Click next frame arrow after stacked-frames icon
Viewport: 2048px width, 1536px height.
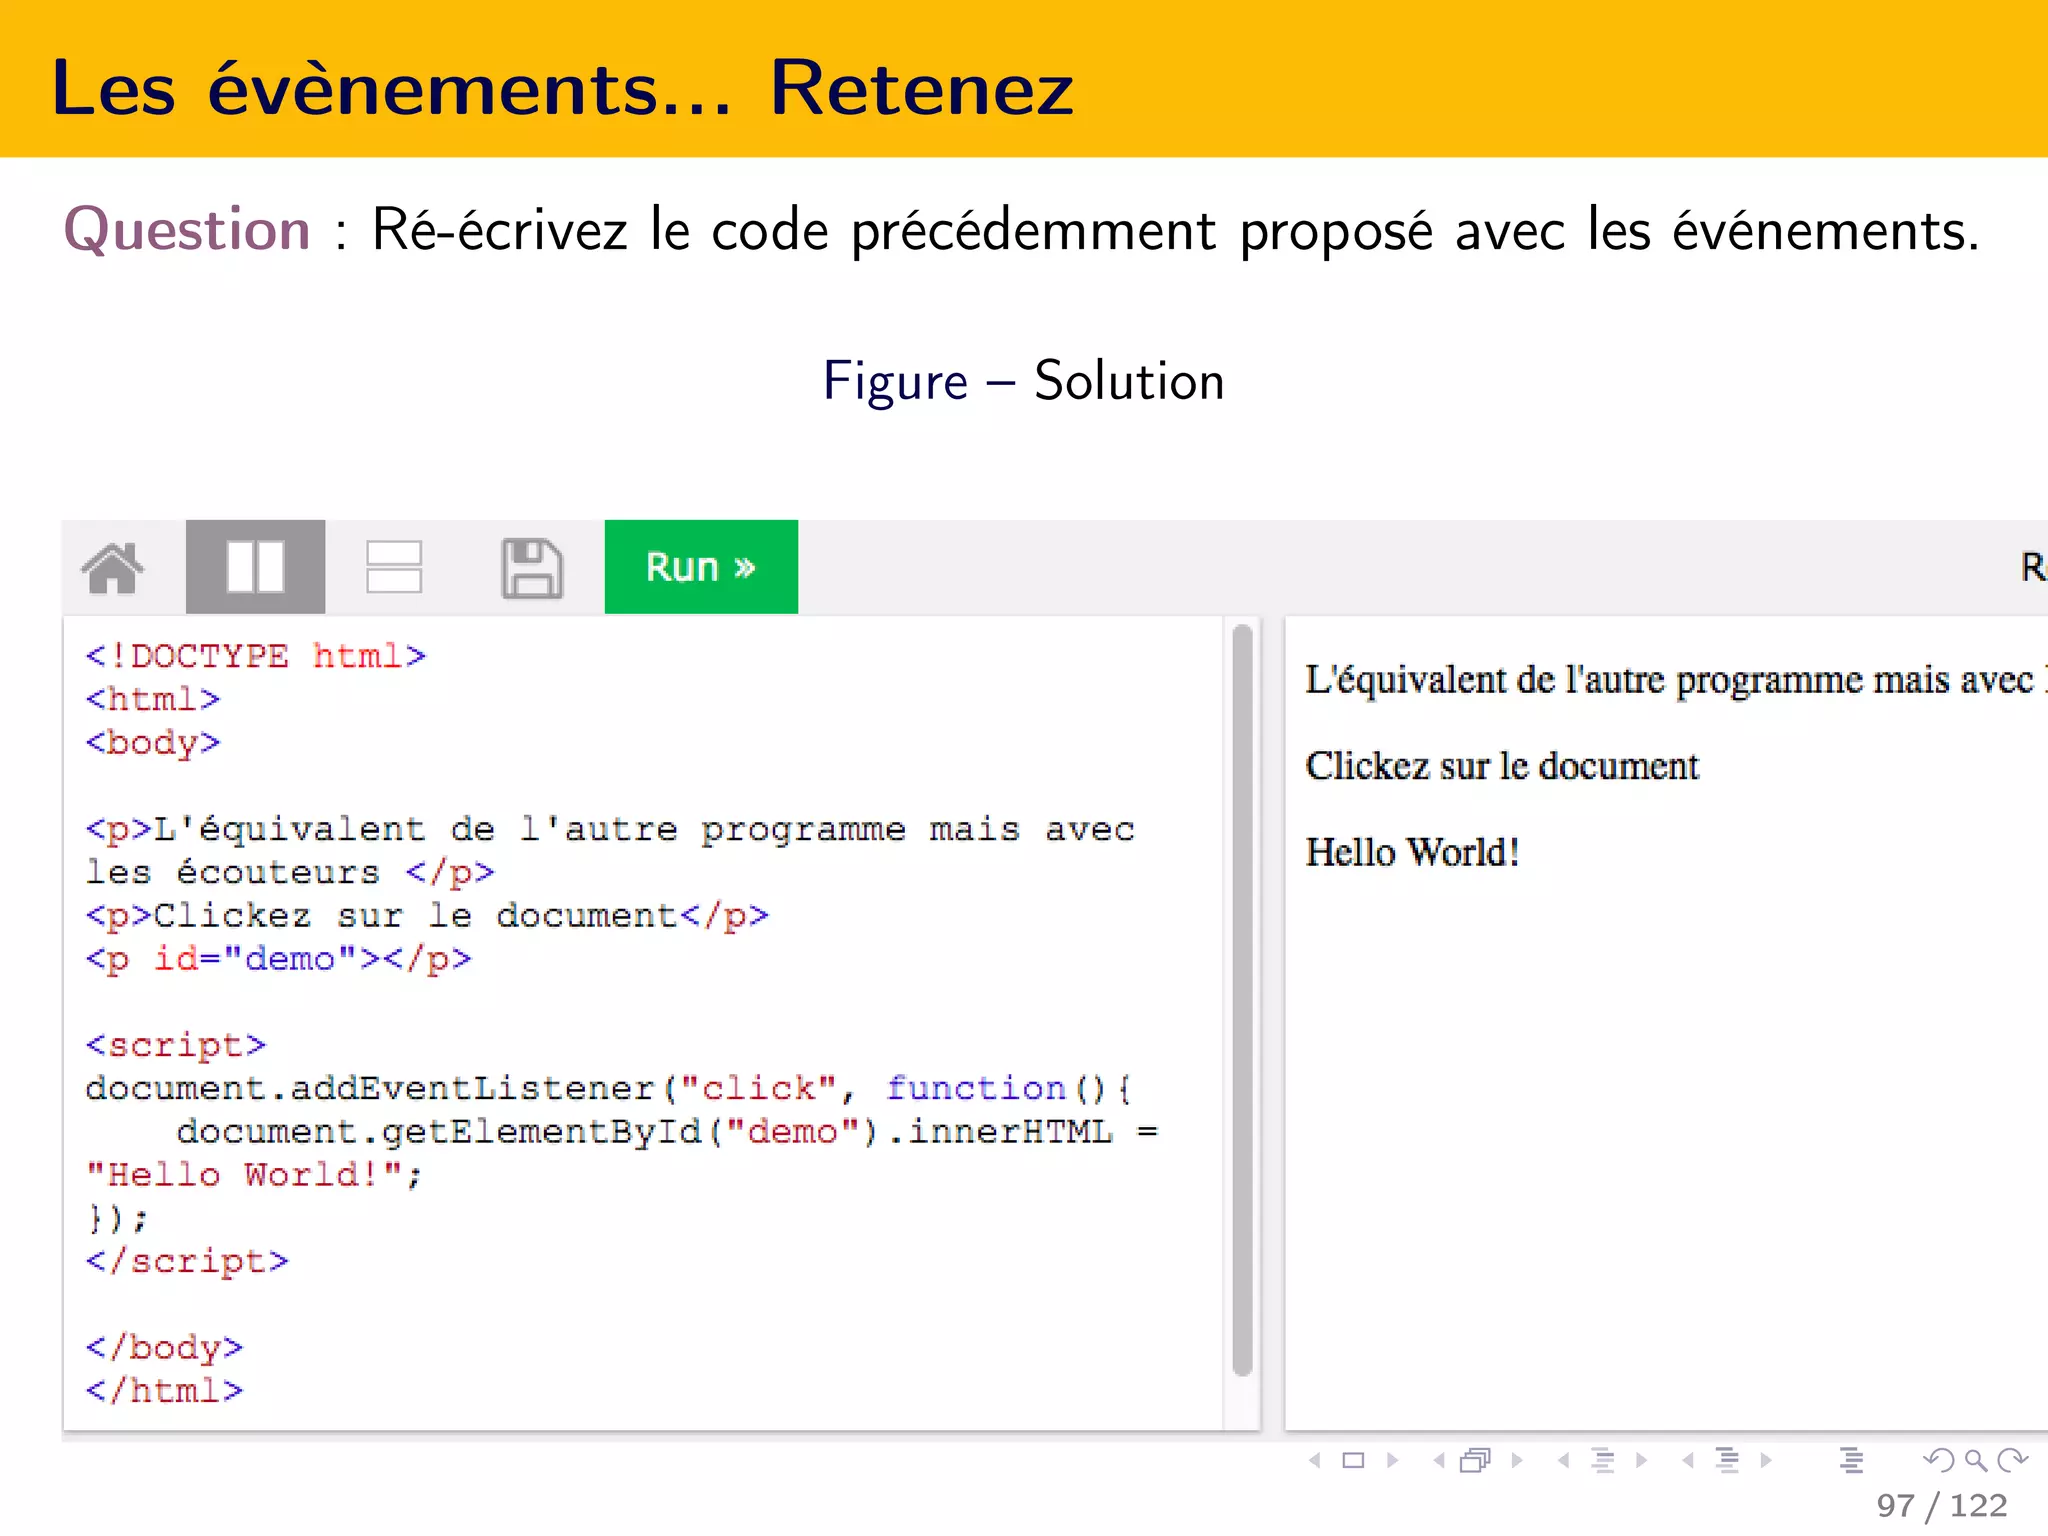(1517, 1461)
